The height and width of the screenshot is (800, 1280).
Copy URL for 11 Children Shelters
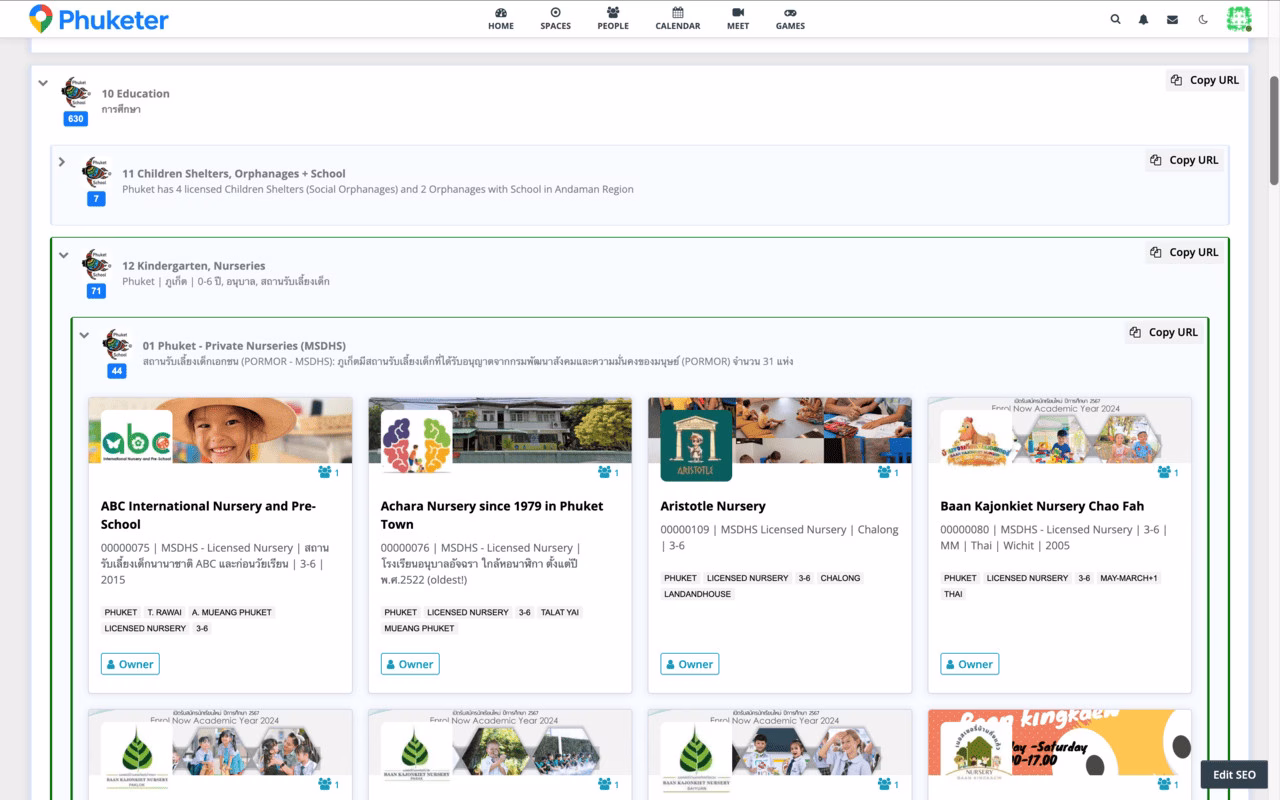click(1185, 160)
